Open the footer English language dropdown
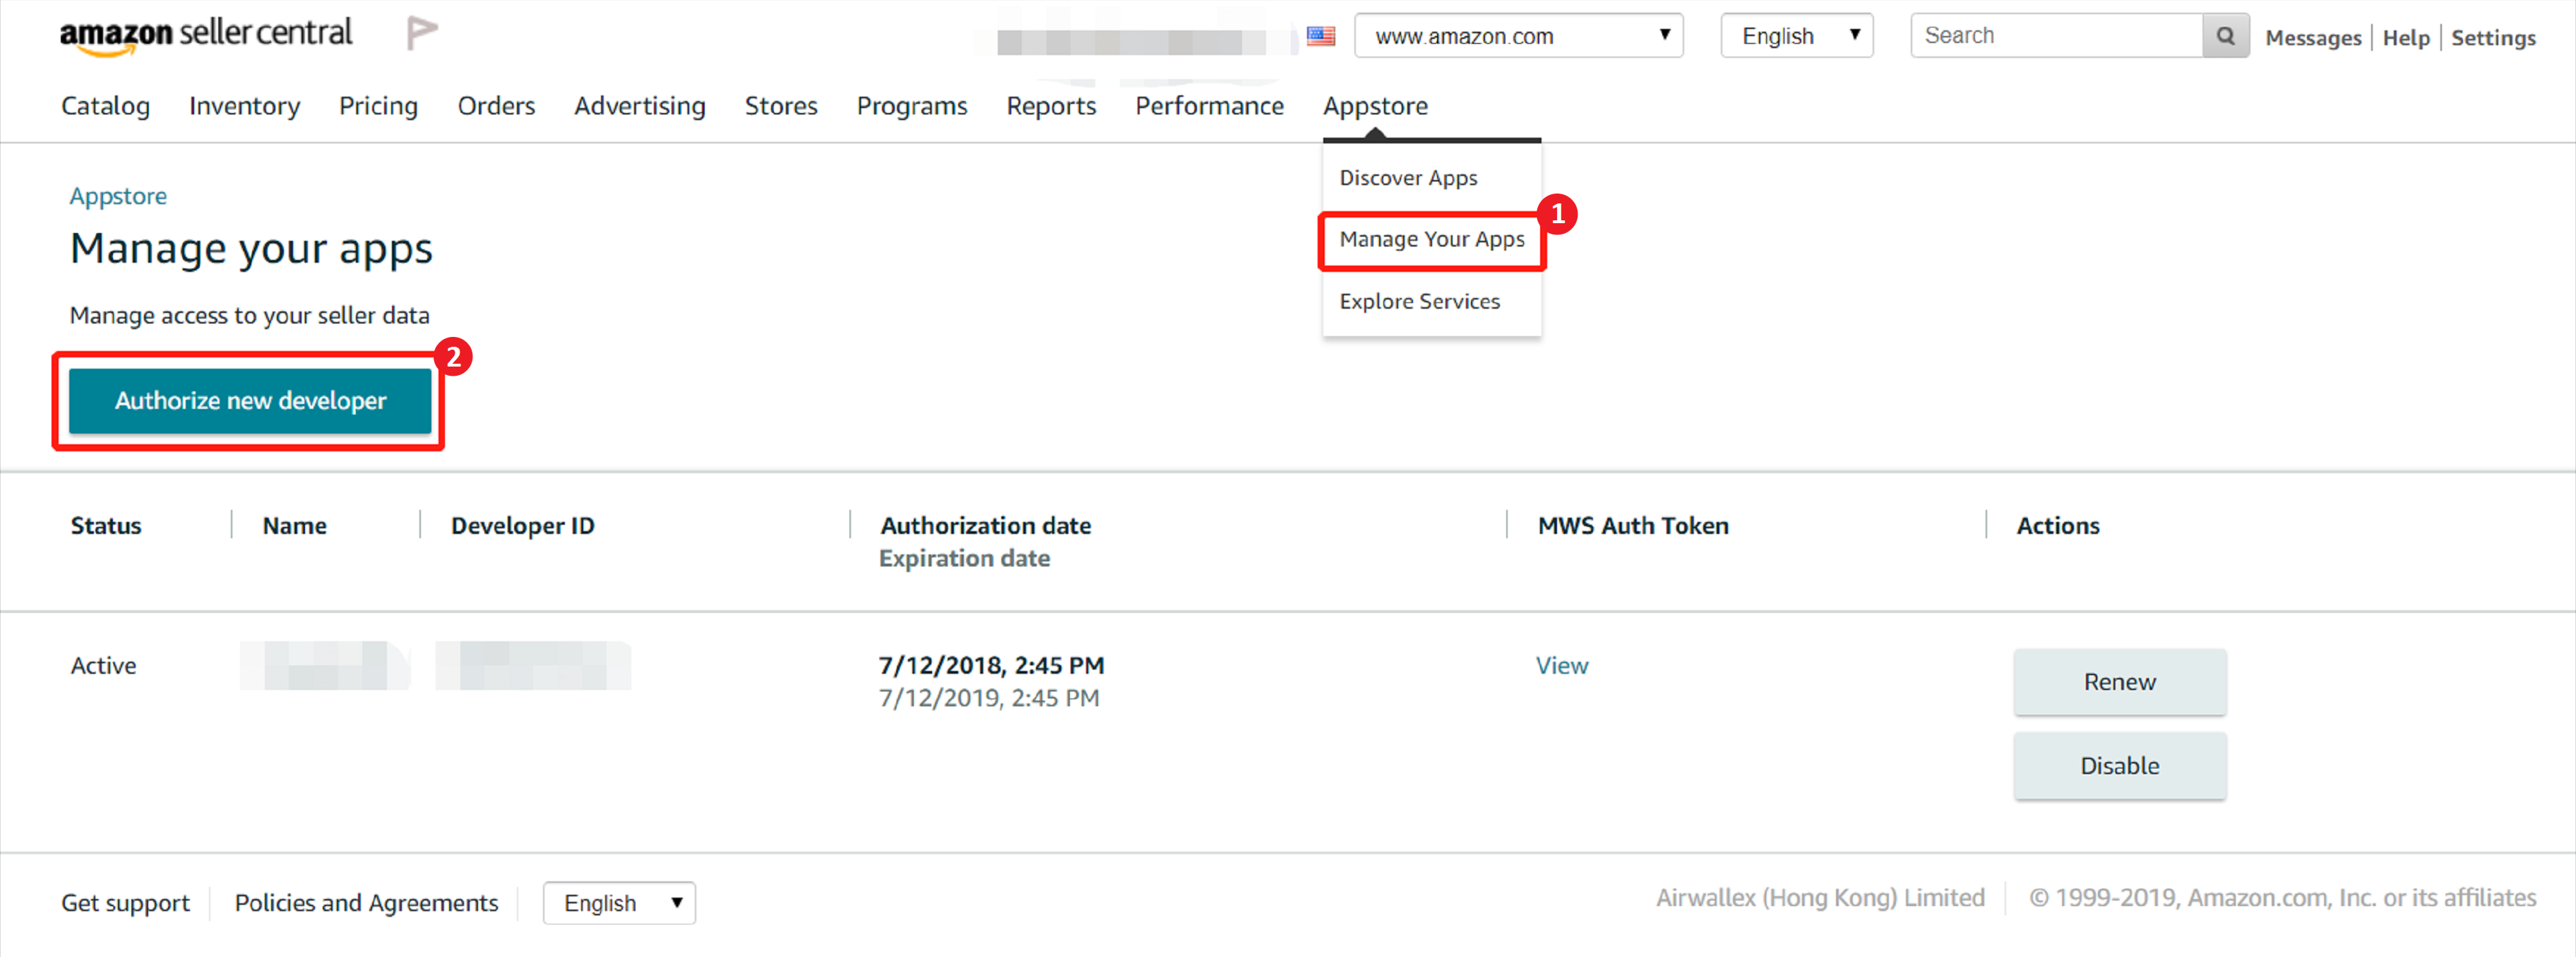The image size is (2576, 957). pyautogui.click(x=619, y=903)
